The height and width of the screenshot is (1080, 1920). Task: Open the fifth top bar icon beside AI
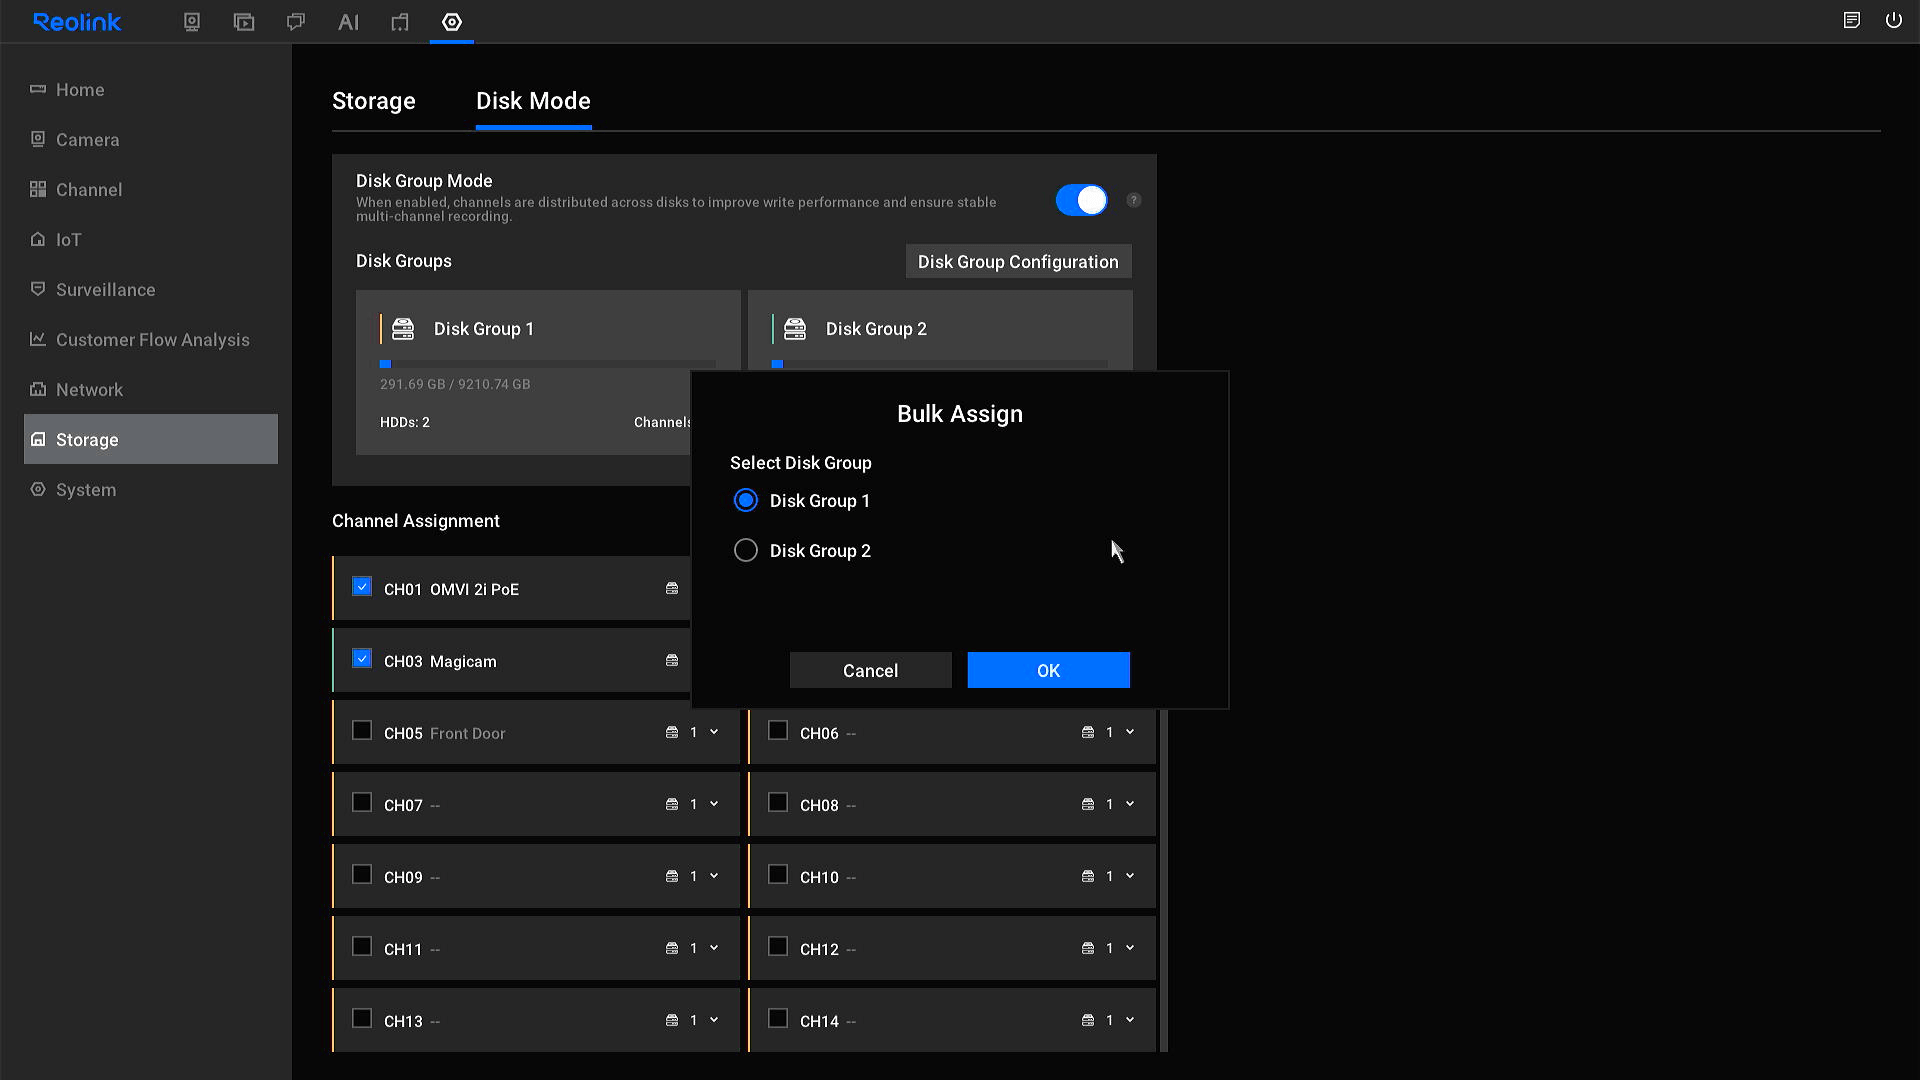tap(400, 22)
